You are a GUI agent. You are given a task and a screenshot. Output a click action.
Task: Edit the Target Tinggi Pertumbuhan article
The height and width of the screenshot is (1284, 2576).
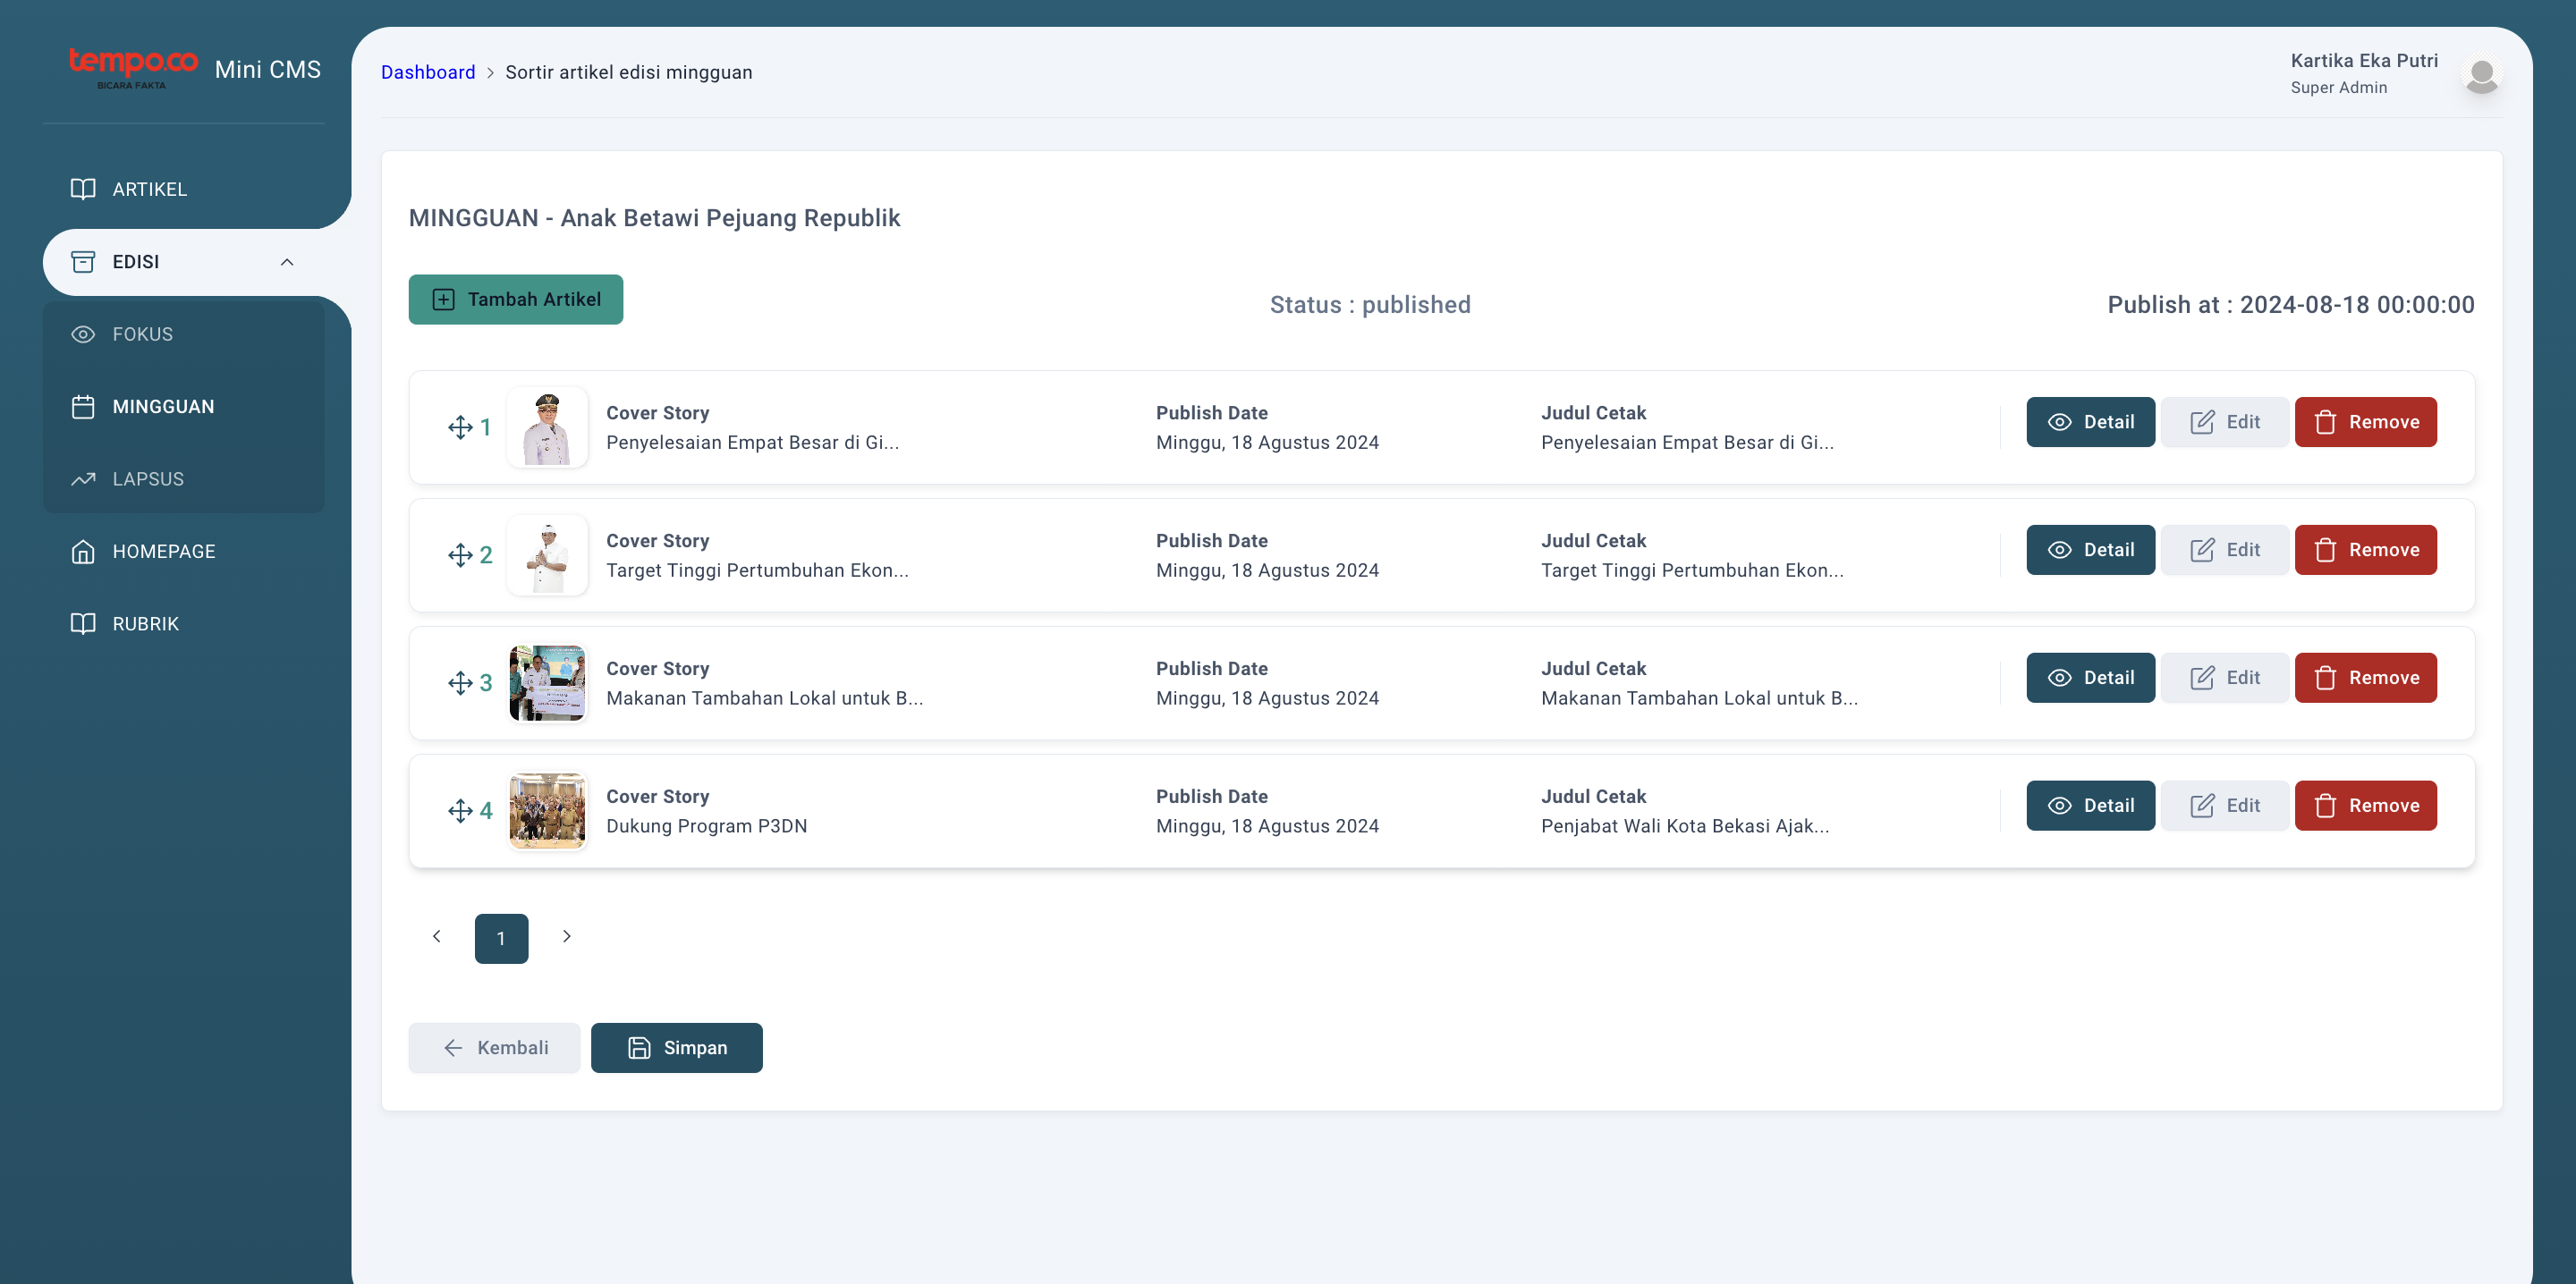2224,550
